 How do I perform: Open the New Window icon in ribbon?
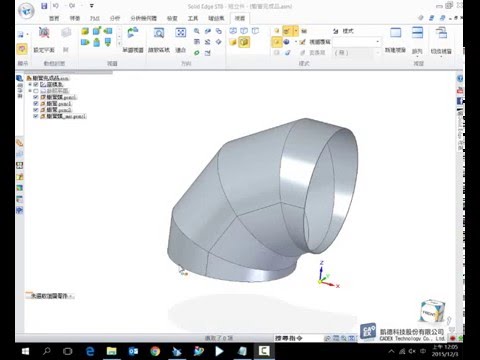tap(395, 33)
